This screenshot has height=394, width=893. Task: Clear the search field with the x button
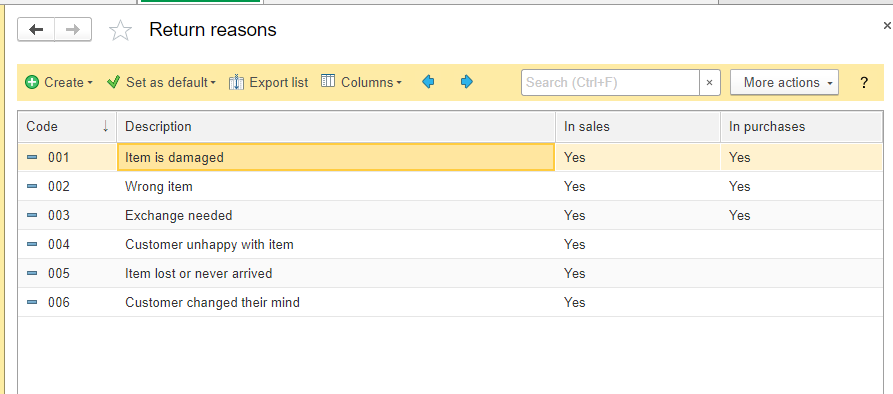(710, 83)
